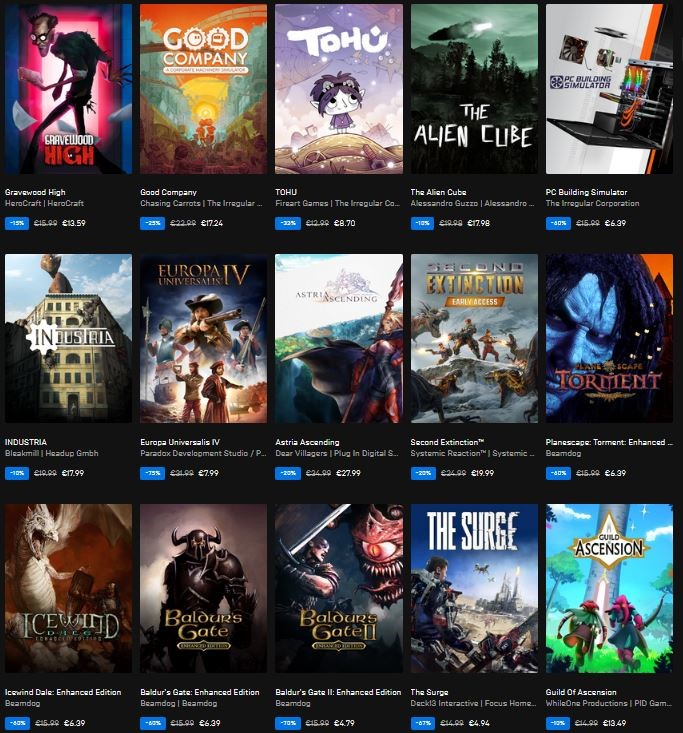Click the €27.99 price of Astria Ascending
This screenshot has width=683, height=733.
point(348,473)
